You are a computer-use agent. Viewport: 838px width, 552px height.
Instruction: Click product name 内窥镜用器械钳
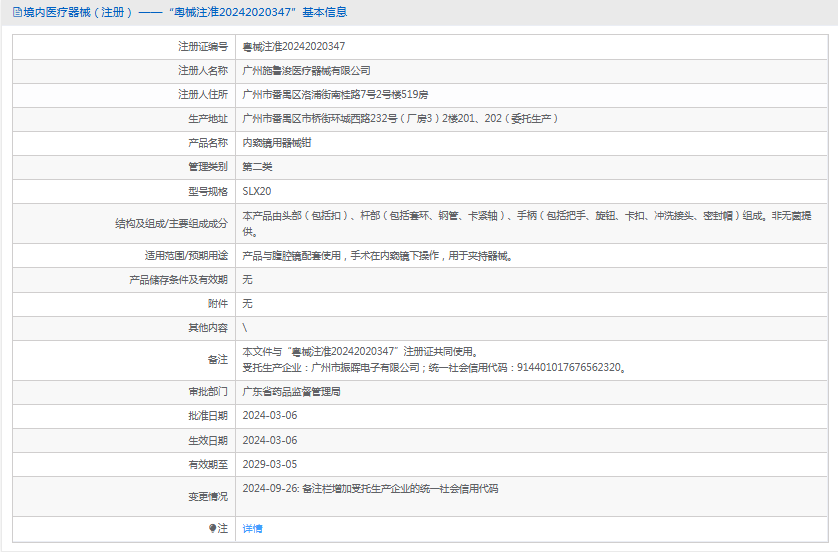click(277, 143)
